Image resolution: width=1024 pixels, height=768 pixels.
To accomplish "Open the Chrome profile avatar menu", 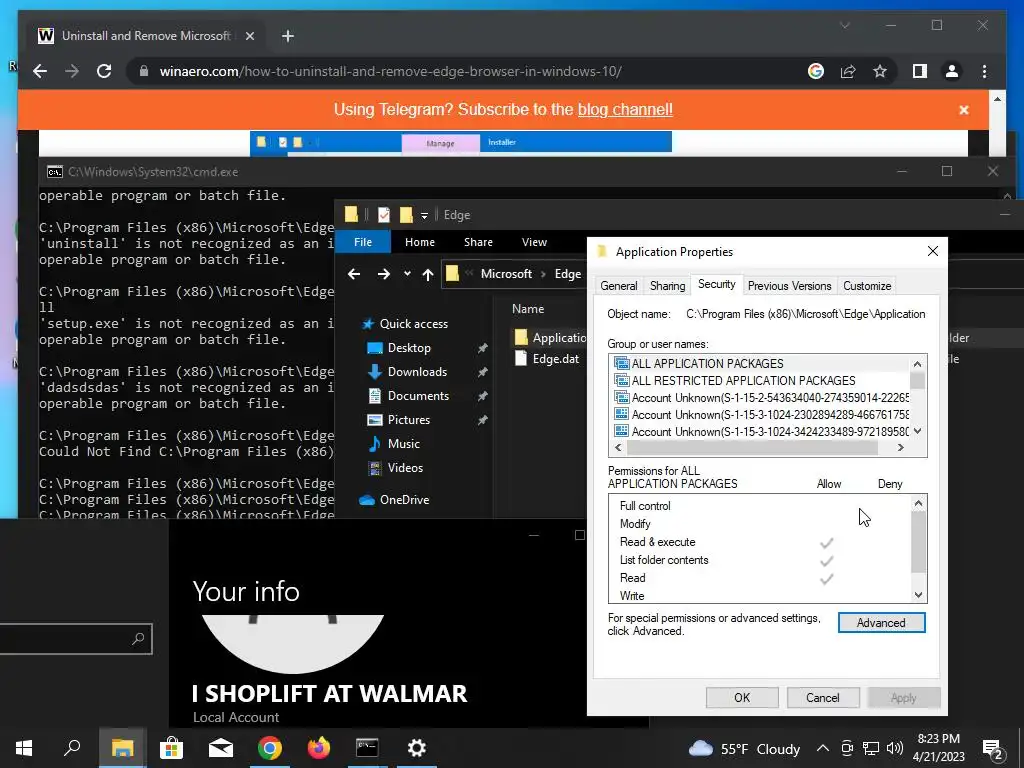I will (952, 71).
